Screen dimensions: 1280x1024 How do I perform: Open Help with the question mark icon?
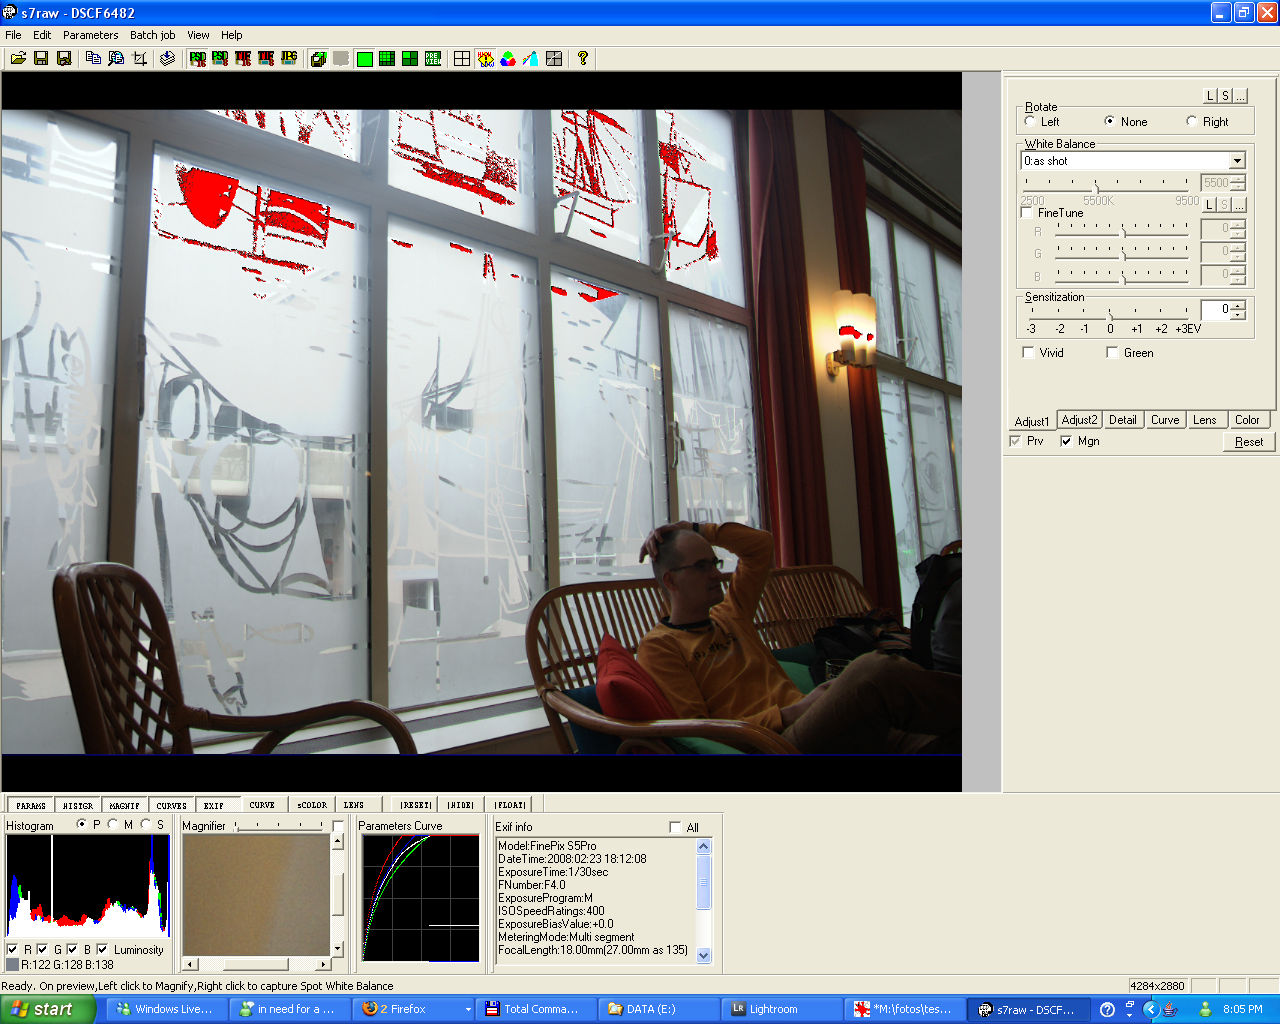[x=582, y=59]
